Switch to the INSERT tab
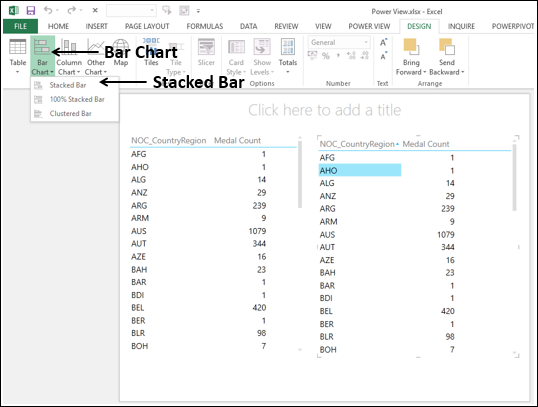Screen dimensions: 538x407 pyautogui.click(x=96, y=26)
